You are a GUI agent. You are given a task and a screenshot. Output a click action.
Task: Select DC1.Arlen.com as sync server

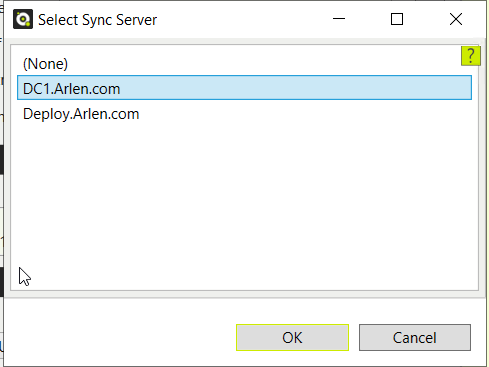click(244, 88)
